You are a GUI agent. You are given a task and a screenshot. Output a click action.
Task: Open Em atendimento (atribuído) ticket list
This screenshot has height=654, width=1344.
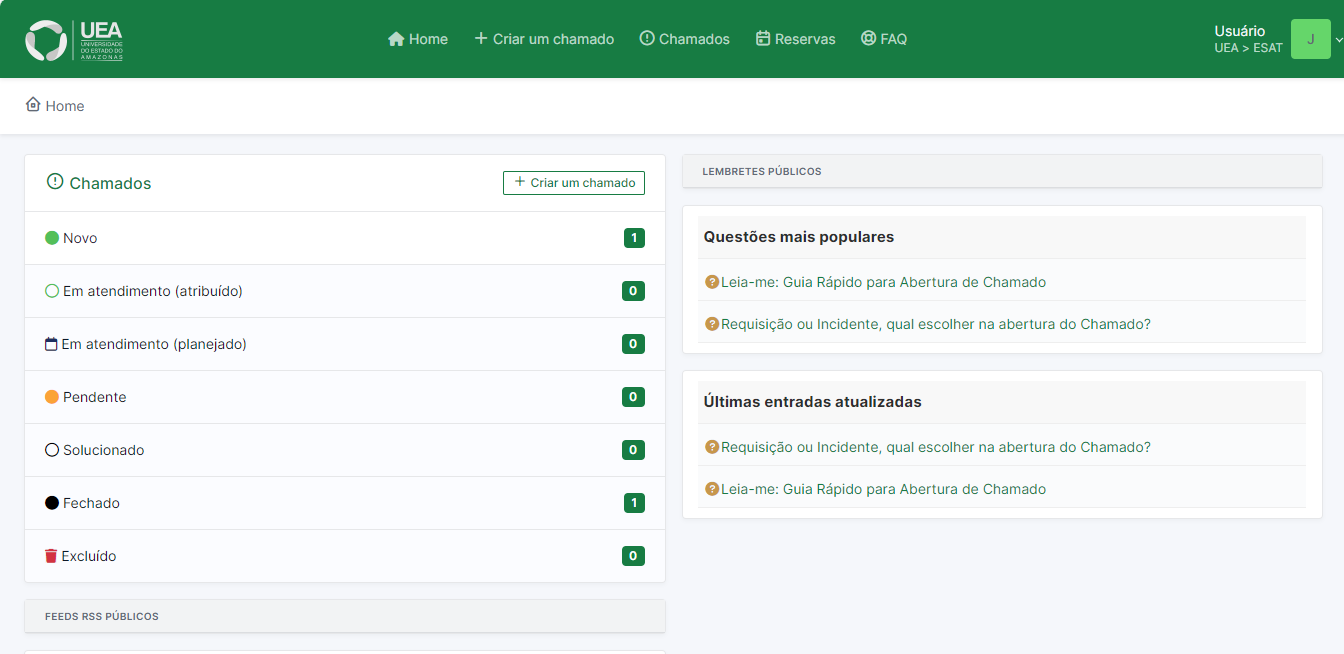point(152,291)
